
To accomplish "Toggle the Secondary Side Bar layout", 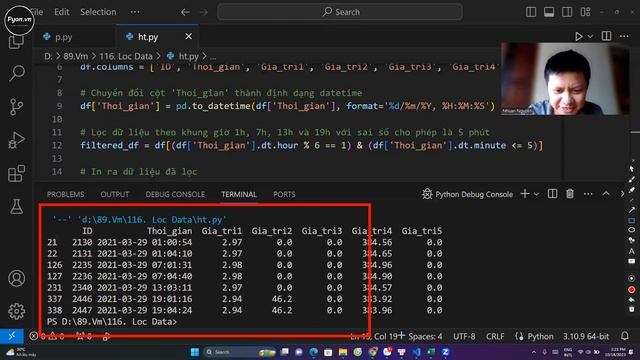I will pyautogui.click(x=567, y=12).
